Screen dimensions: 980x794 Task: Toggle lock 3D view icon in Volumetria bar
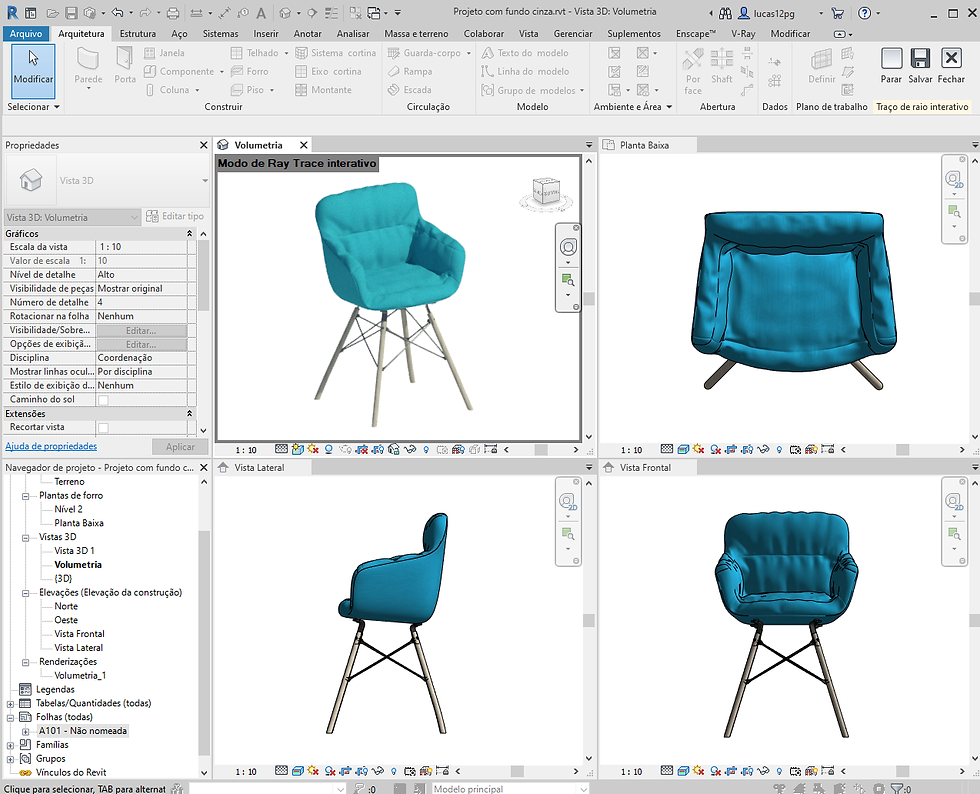(x=394, y=449)
